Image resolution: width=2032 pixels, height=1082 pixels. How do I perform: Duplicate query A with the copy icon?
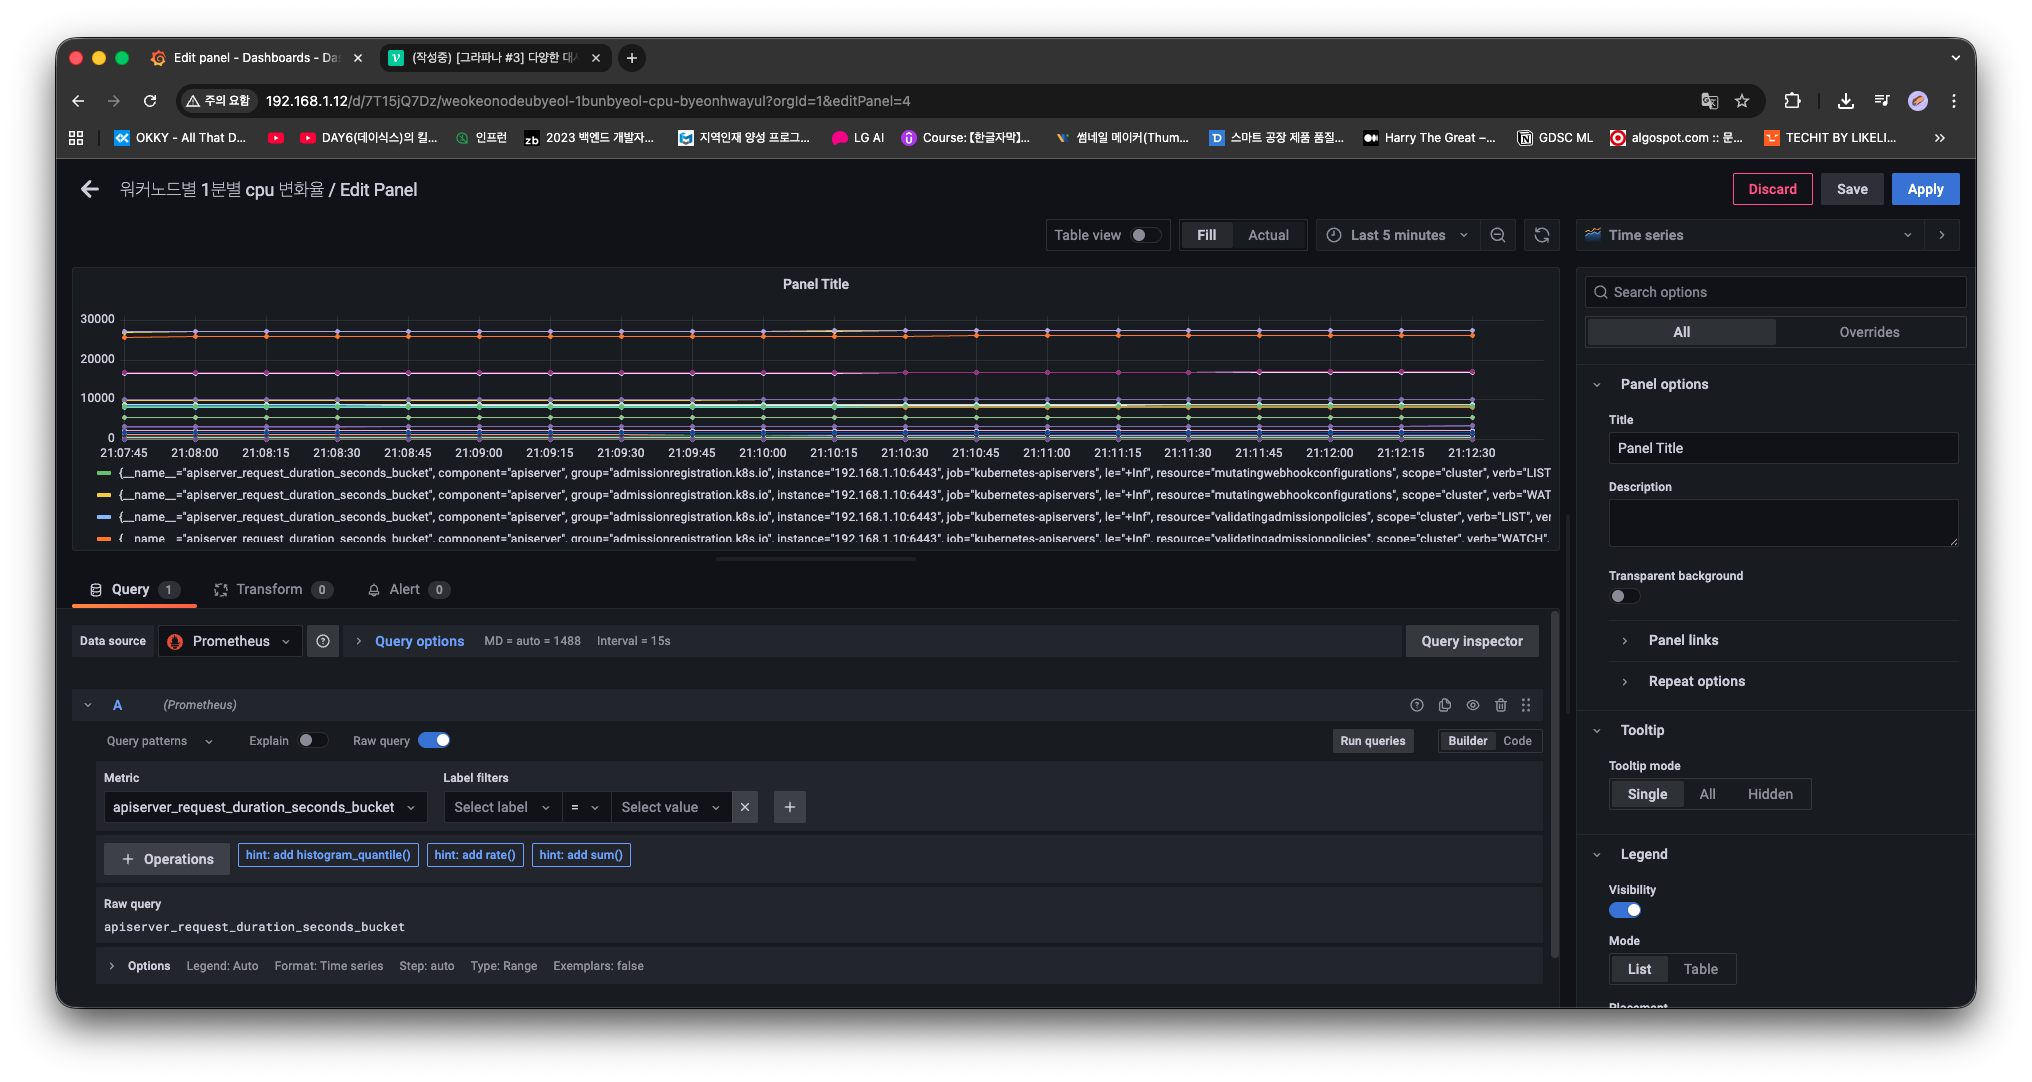(x=1444, y=705)
